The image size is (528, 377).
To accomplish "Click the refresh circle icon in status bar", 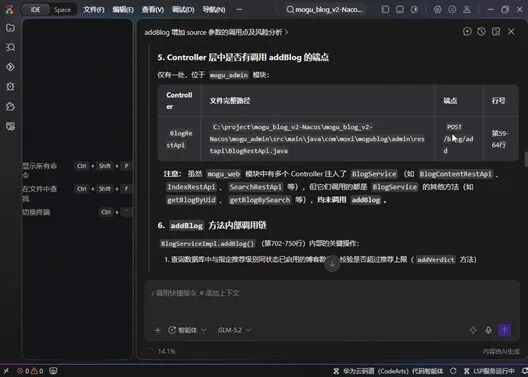I will (x=453, y=371).
